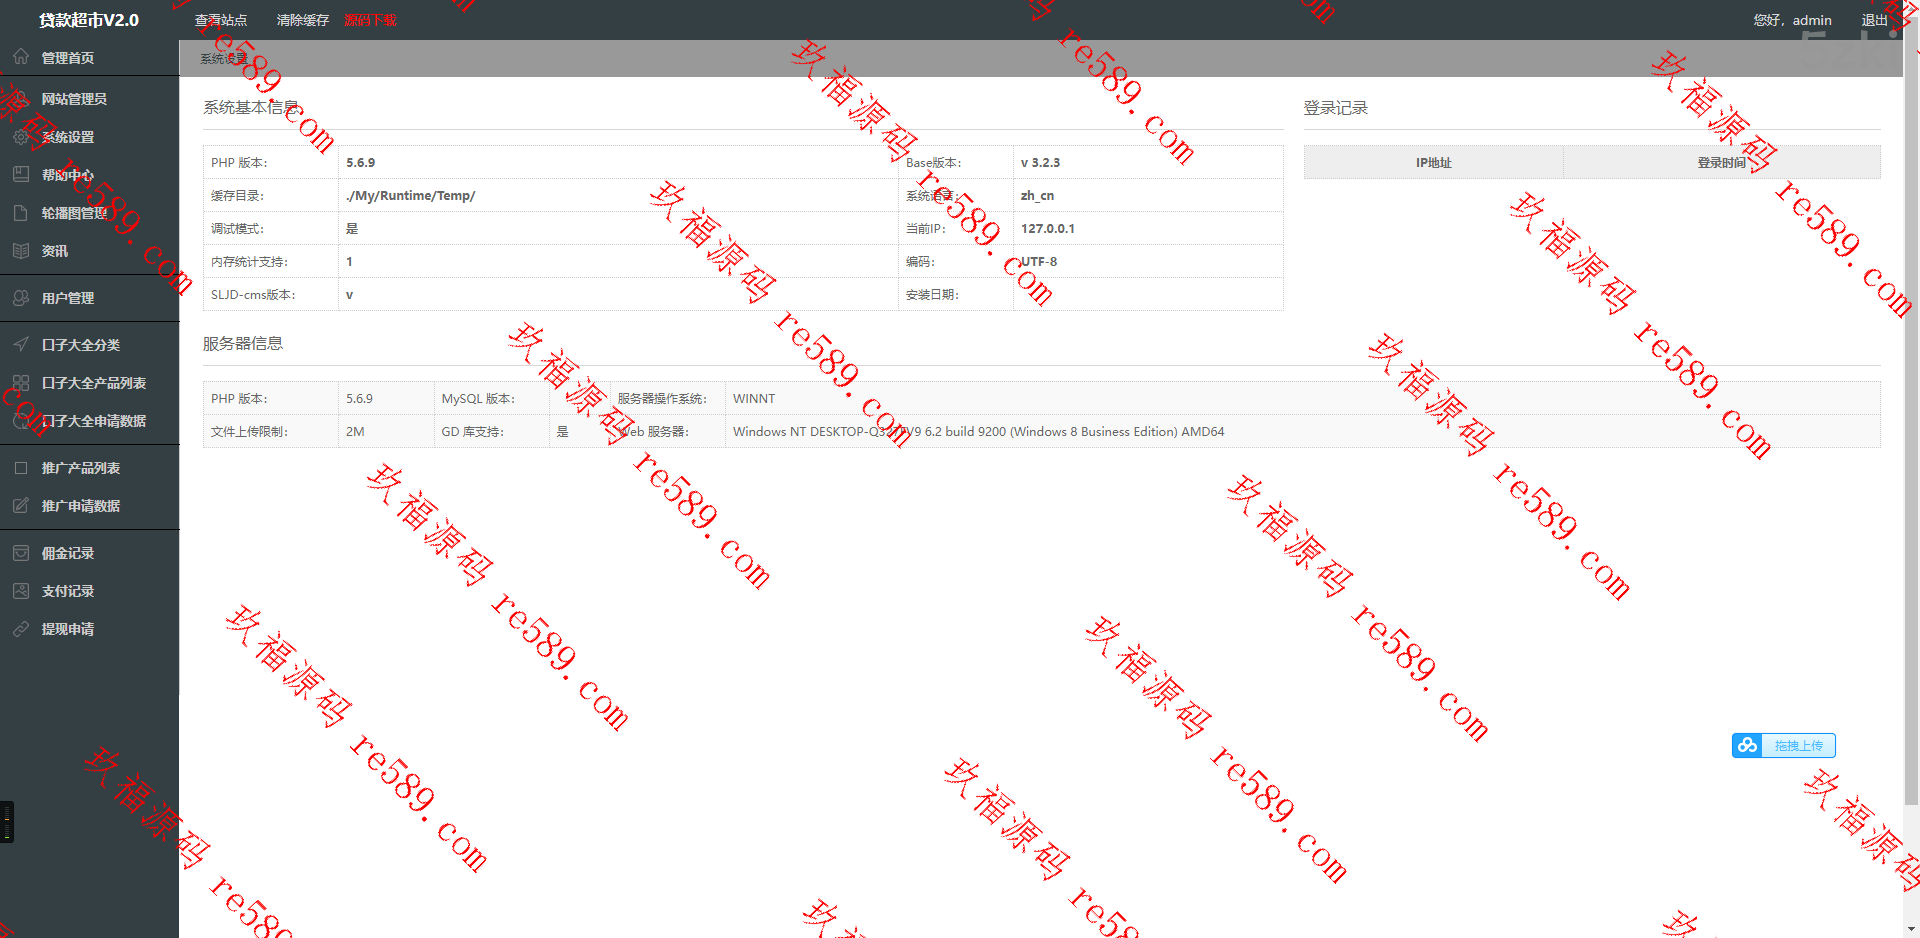Click the page's vertical scrollbar
Viewport: 1920px width, 938px height.
pos(1911,400)
